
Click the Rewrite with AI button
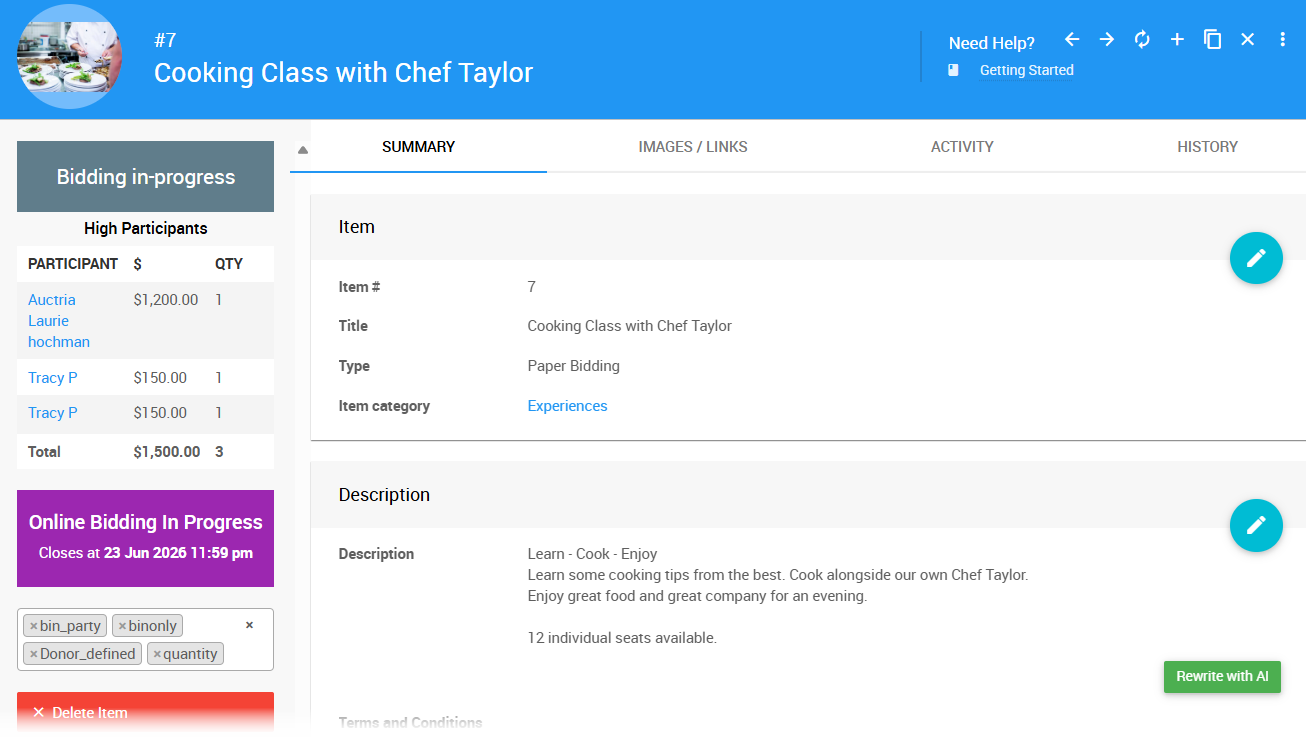pyautogui.click(x=1221, y=677)
